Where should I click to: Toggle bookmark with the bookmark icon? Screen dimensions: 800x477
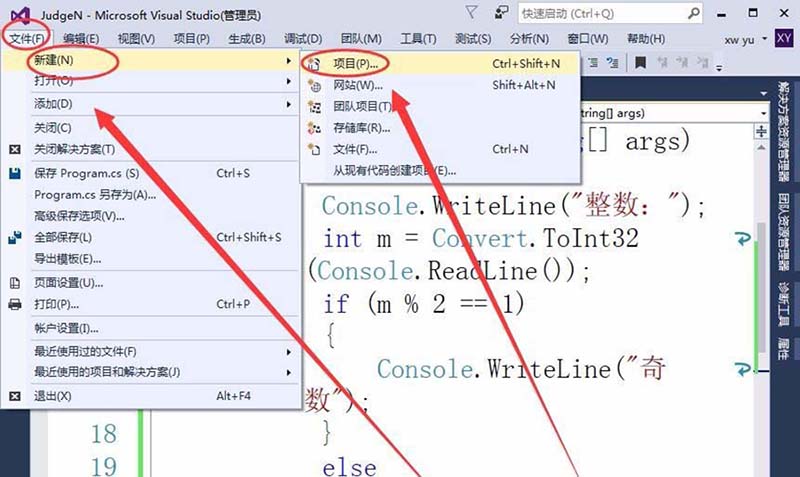tap(640, 63)
